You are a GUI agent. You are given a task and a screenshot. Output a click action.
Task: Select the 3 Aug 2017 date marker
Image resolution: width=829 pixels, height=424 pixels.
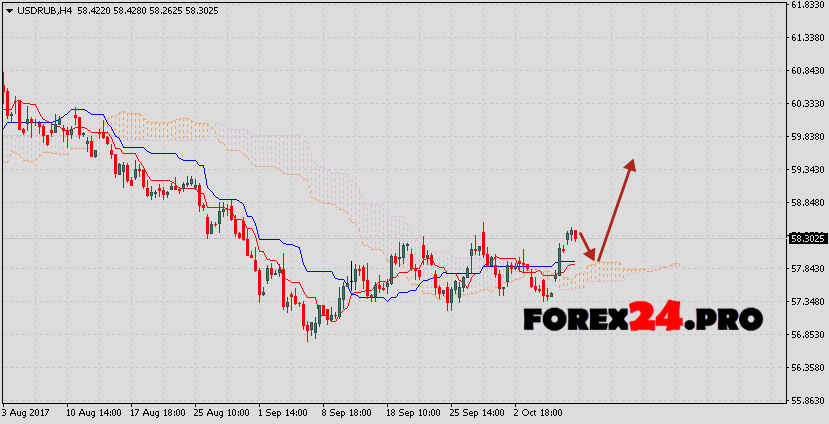coord(27,412)
